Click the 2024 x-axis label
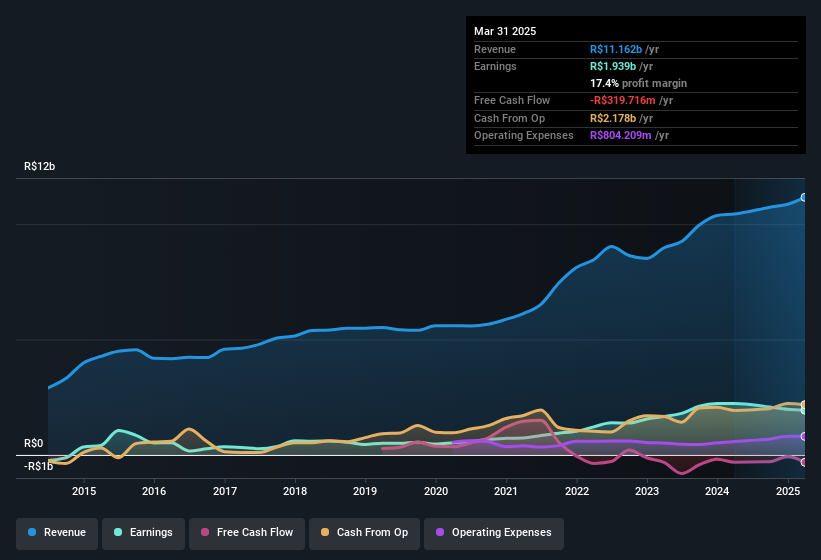Screen dimensions: 821x560 pyautogui.click(x=717, y=491)
